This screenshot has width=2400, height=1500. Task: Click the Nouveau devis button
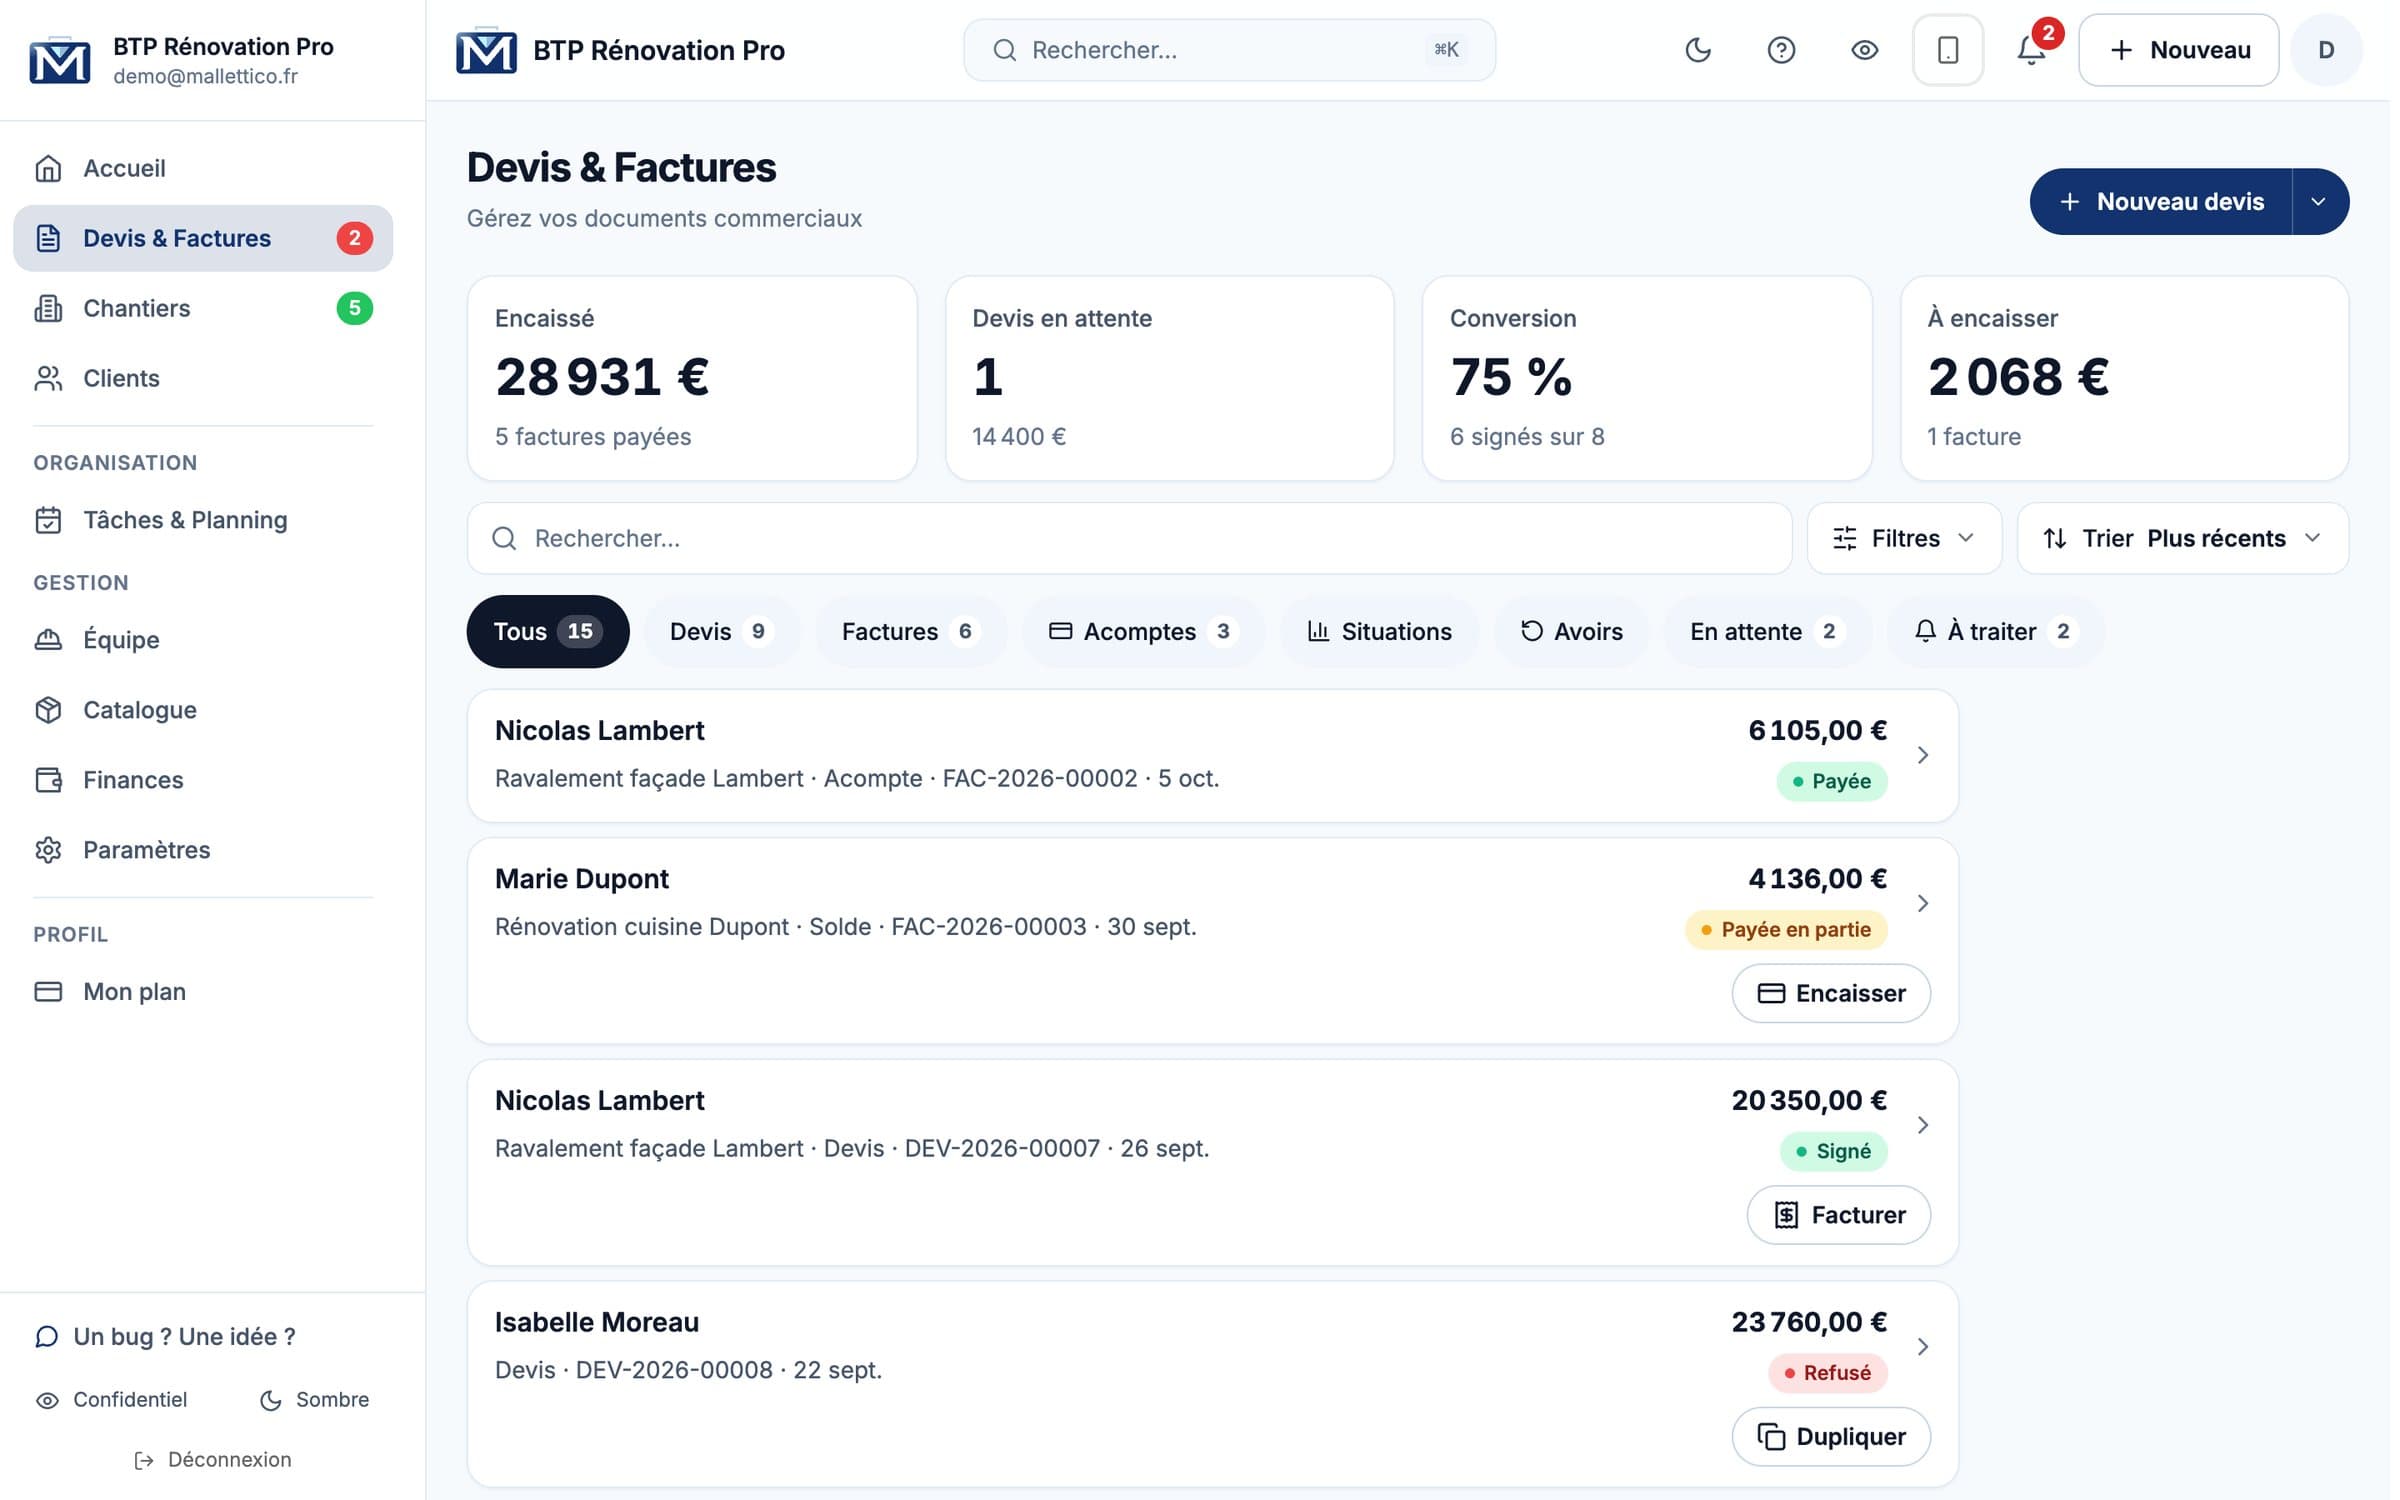click(x=2161, y=202)
